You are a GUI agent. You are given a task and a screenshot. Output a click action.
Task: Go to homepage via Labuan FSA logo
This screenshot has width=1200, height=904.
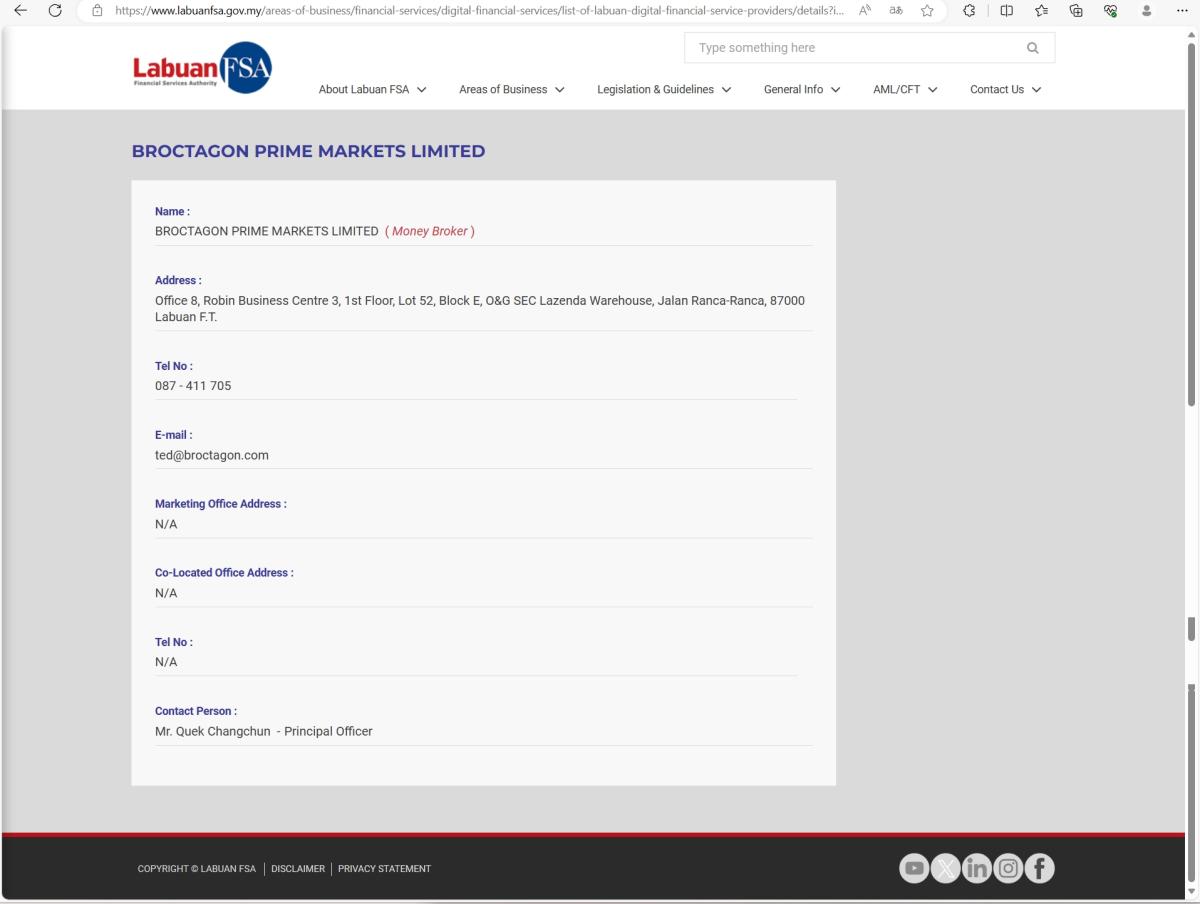[x=202, y=68]
